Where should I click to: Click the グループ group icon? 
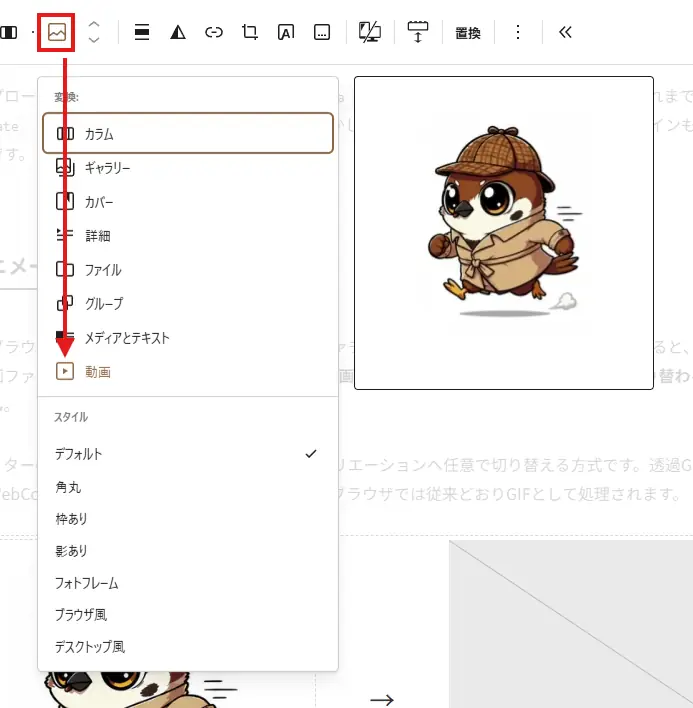click(65, 303)
